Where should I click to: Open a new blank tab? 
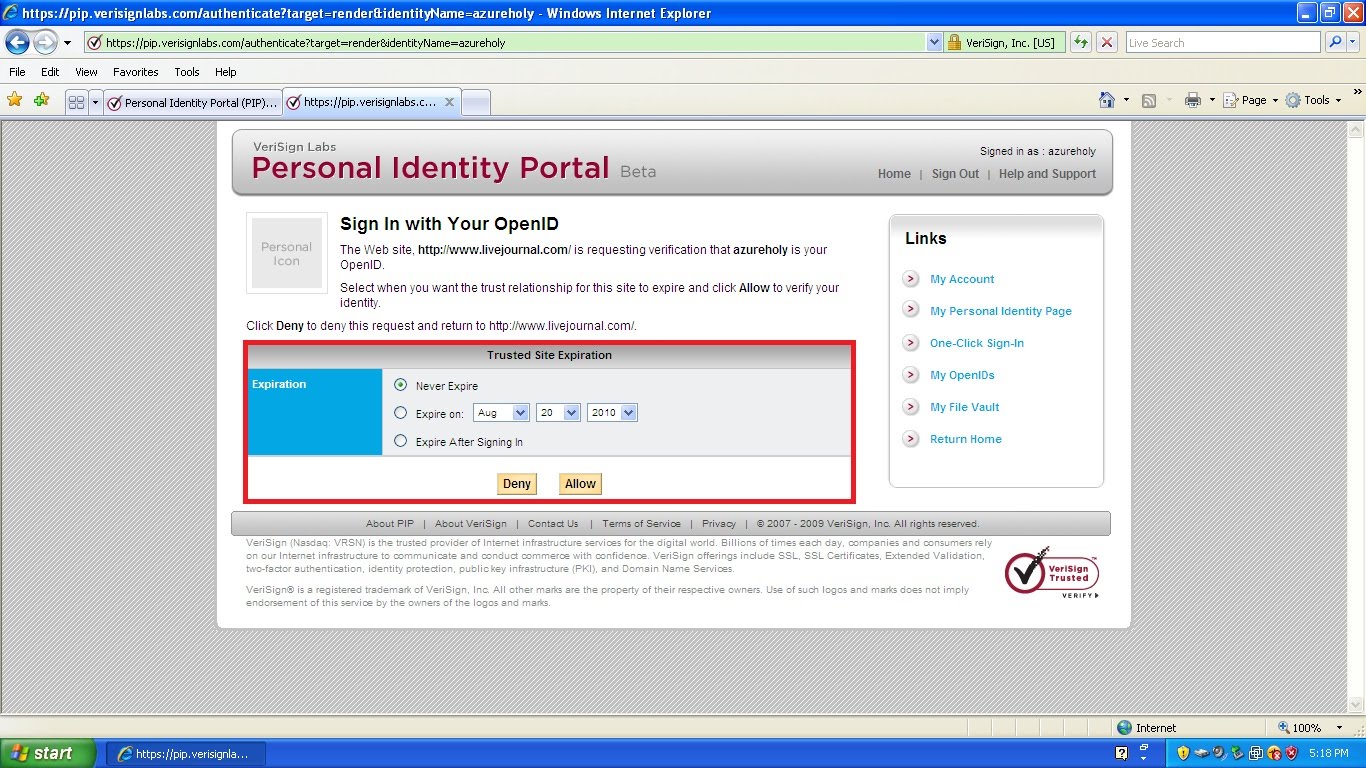pyautogui.click(x=476, y=102)
